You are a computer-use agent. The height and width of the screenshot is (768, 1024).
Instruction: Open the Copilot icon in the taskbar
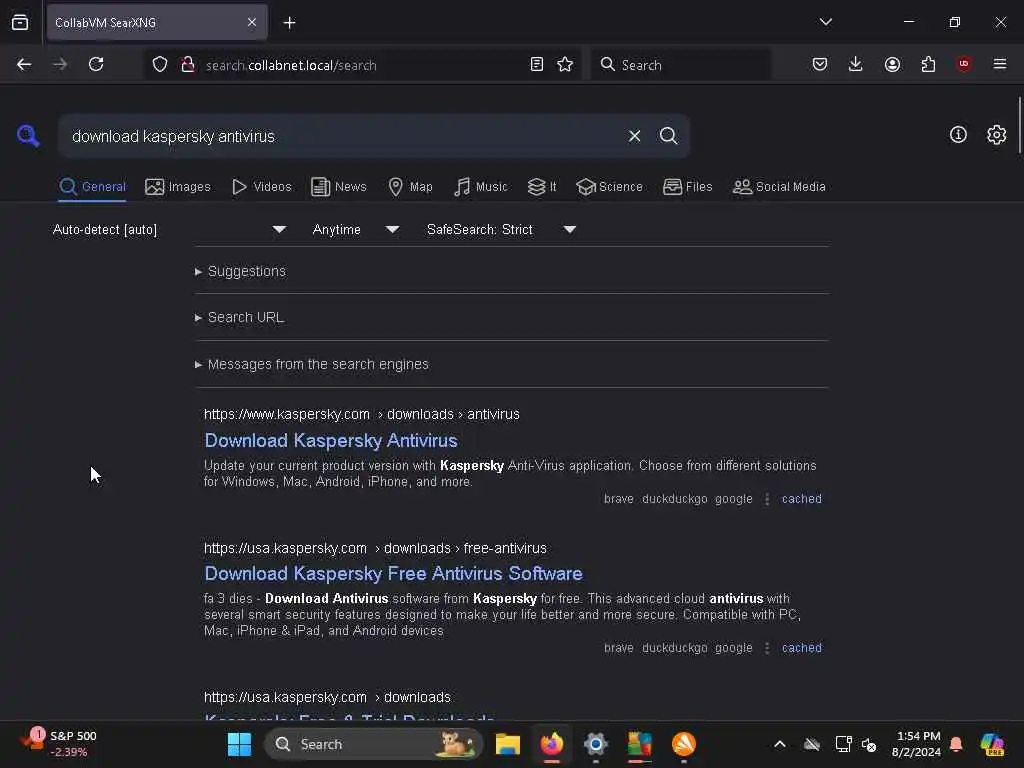[x=992, y=744]
